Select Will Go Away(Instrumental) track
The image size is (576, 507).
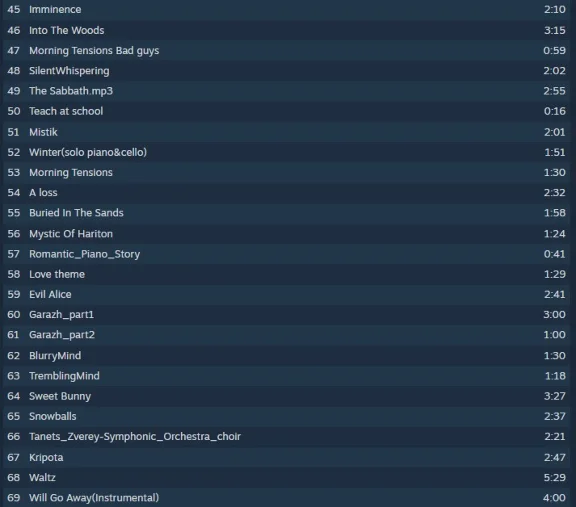(286, 498)
